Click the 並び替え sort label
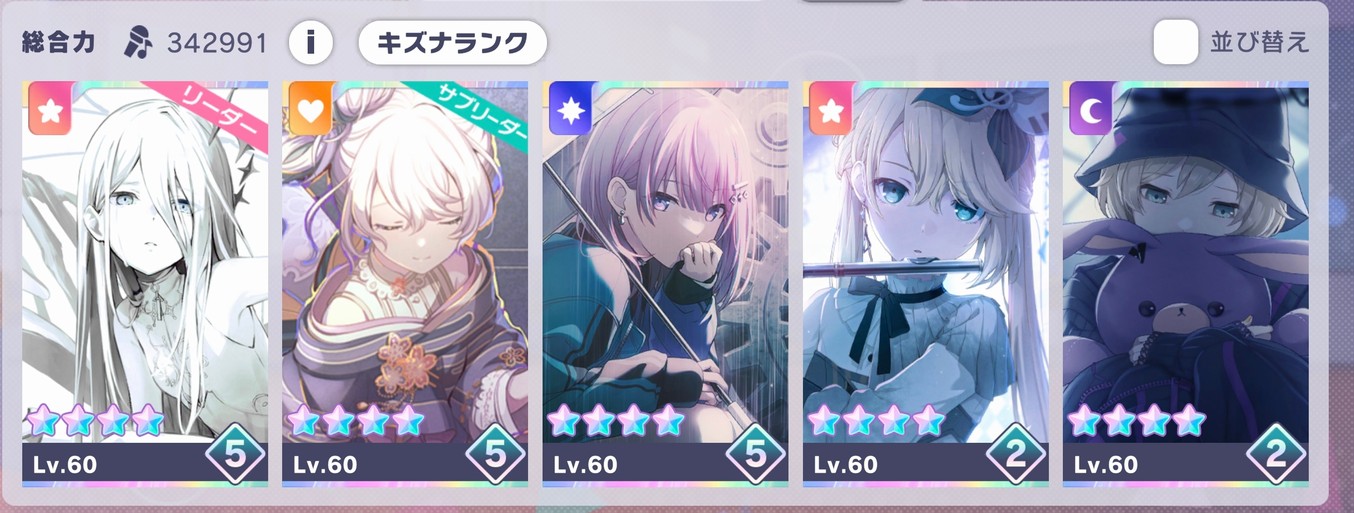 [x=1258, y=43]
